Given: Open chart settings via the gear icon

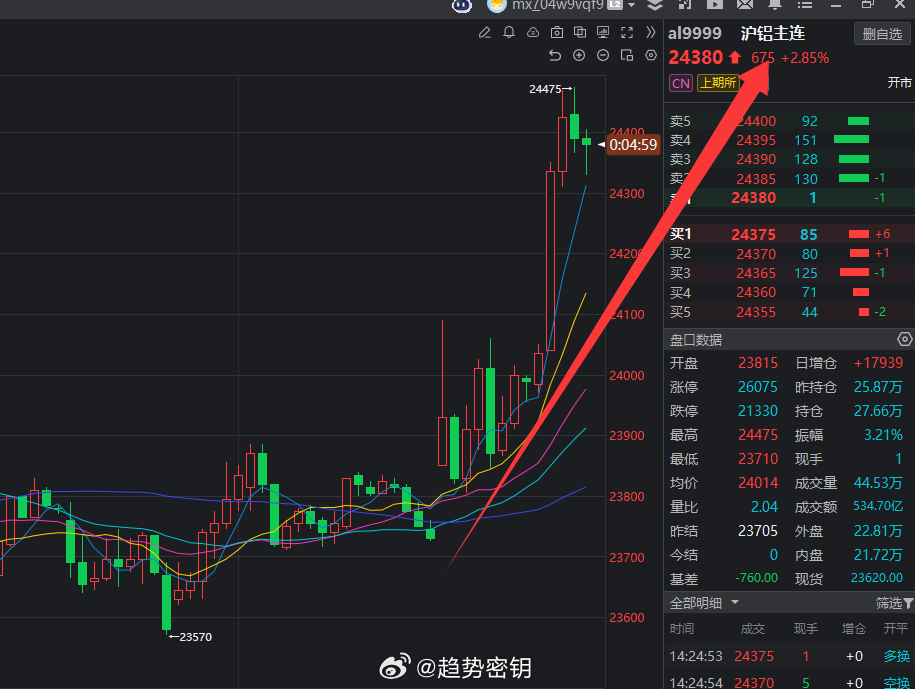Looking at the screenshot, I should (650, 55).
